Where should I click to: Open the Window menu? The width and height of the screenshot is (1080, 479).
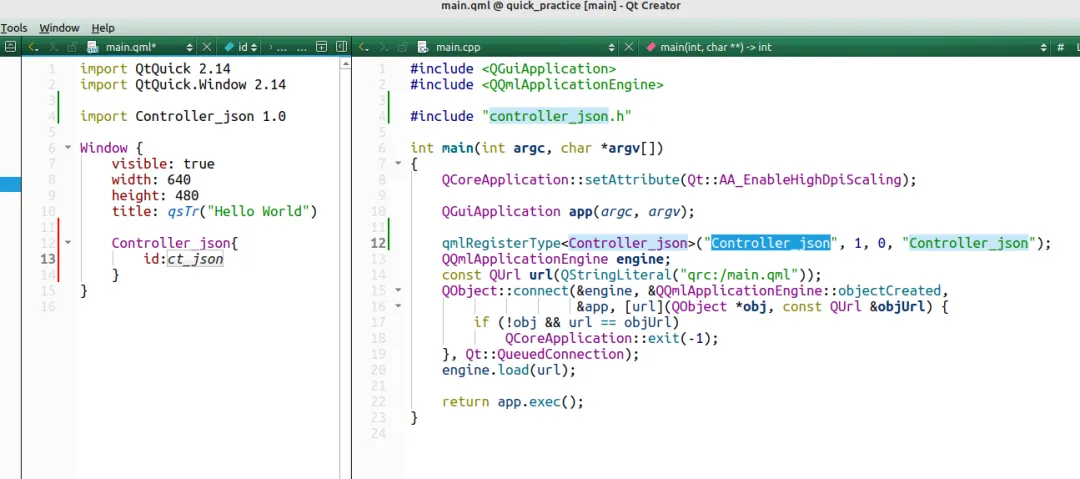pyautogui.click(x=59, y=28)
